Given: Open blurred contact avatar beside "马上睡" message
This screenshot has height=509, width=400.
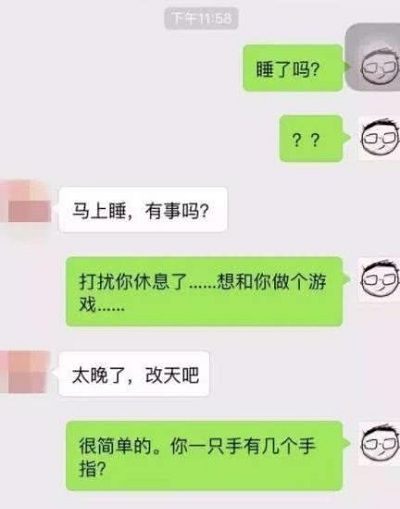Looking at the screenshot, I should pyautogui.click(x=25, y=202).
